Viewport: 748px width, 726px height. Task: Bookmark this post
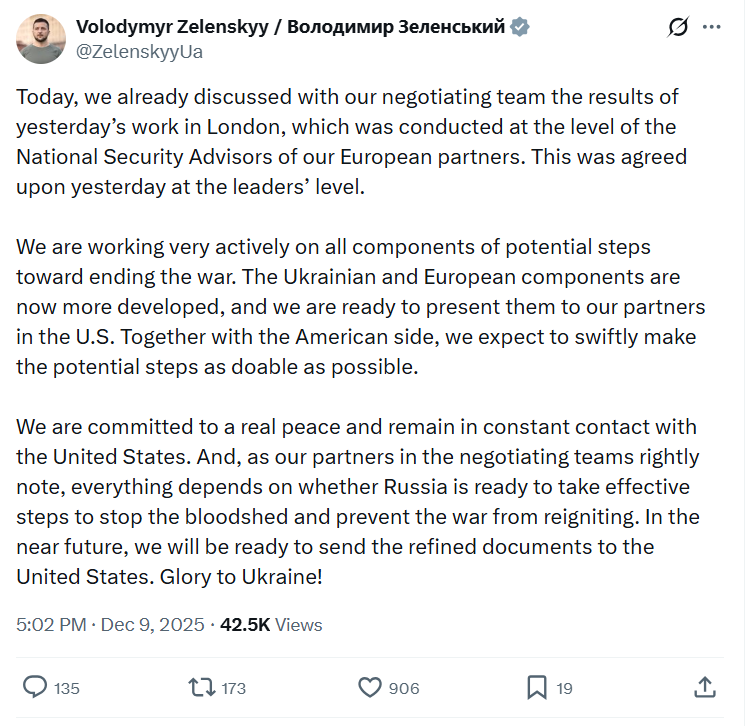[x=537, y=687]
